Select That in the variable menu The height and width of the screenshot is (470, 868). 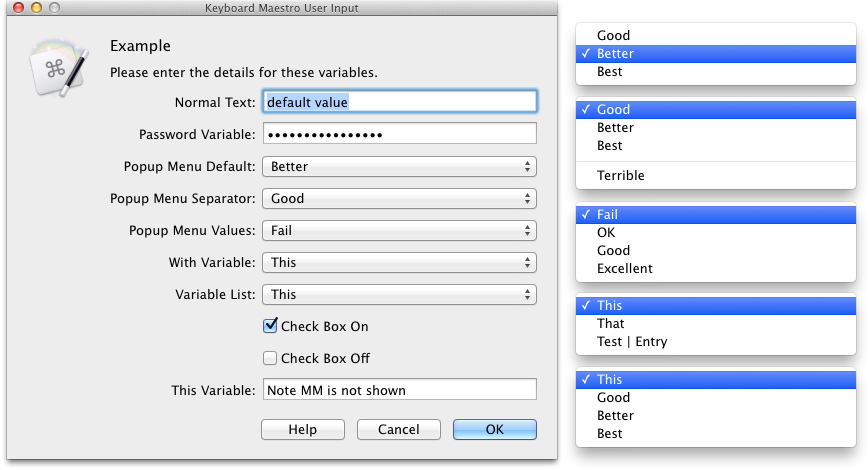(716, 324)
